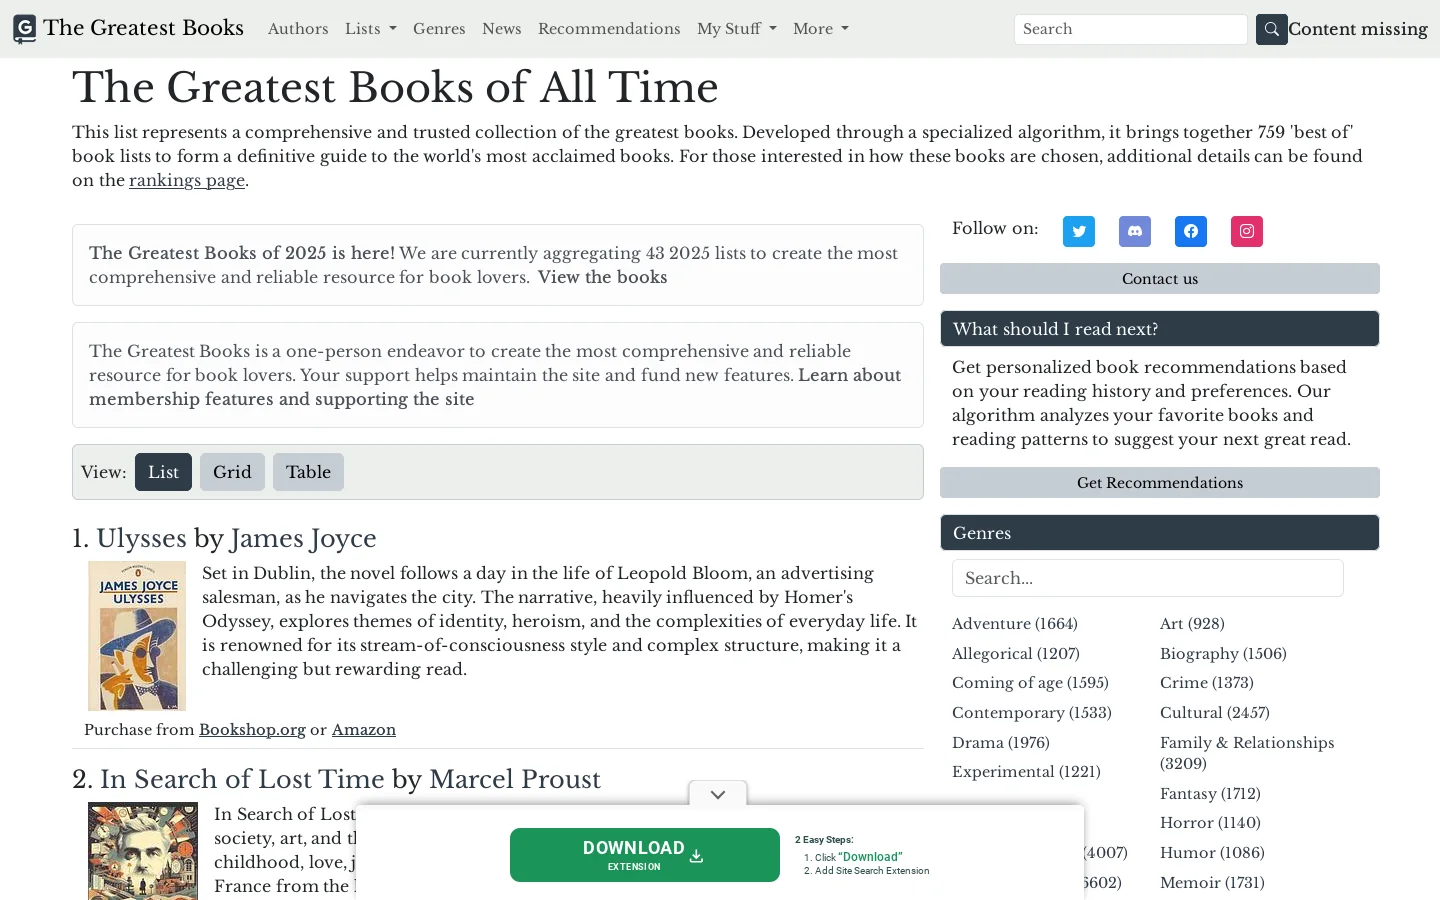Select the Coming of age genre

coord(1030,683)
